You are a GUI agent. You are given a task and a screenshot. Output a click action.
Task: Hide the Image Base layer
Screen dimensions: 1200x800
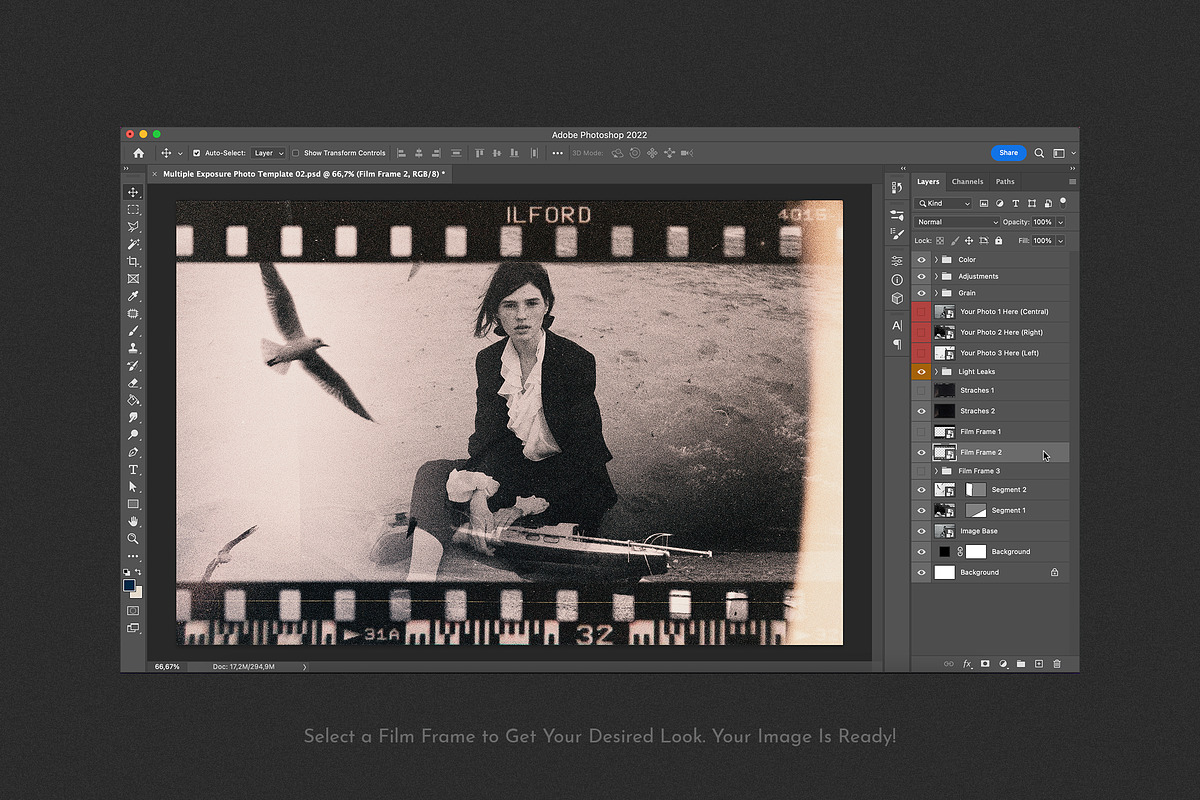click(922, 531)
